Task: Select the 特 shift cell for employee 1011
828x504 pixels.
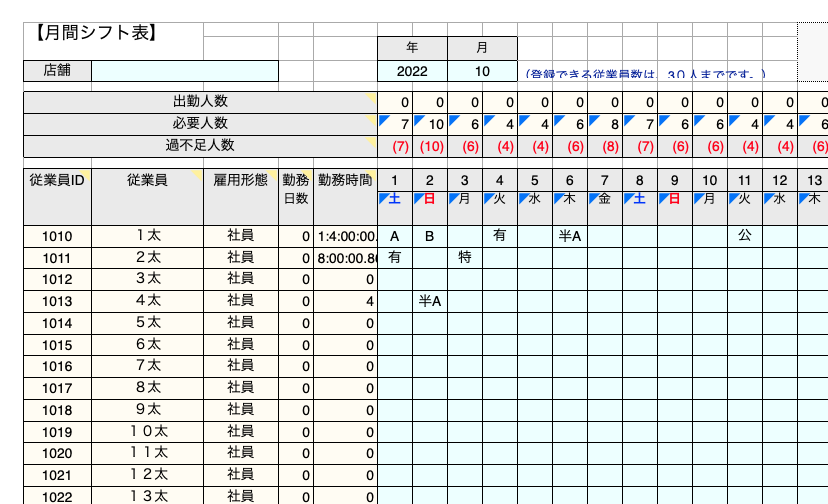Action: click(x=465, y=257)
